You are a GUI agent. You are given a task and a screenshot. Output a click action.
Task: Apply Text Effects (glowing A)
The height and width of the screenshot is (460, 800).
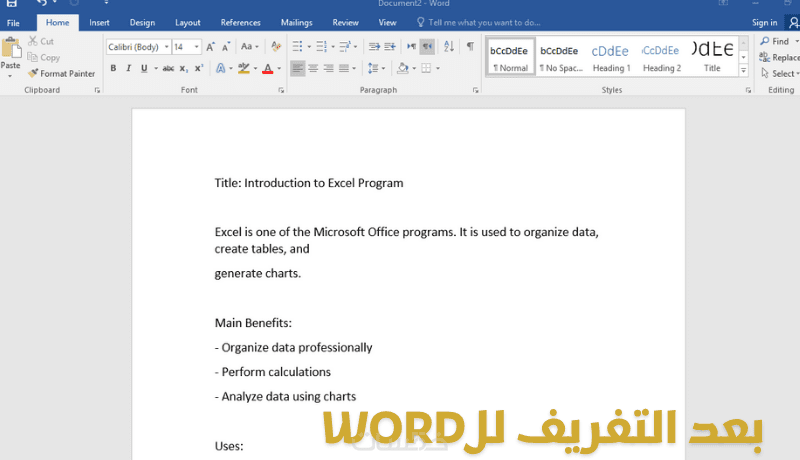tap(220, 68)
